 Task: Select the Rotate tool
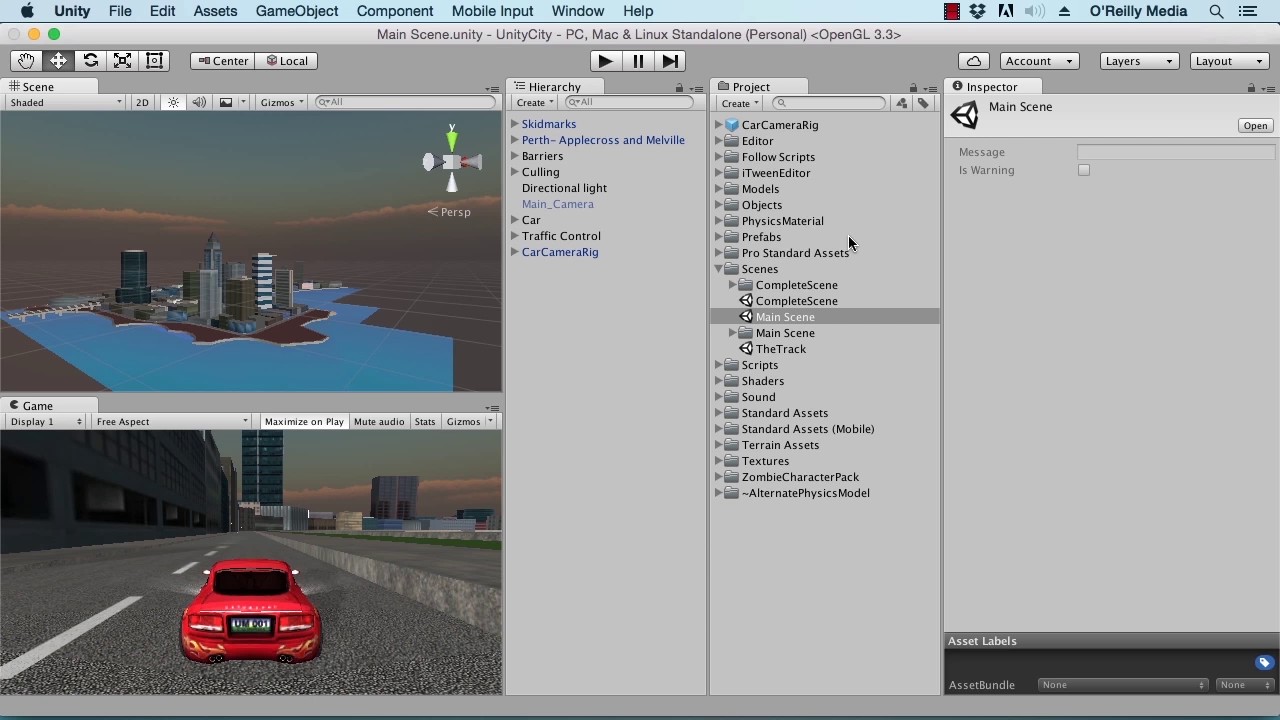(x=90, y=61)
